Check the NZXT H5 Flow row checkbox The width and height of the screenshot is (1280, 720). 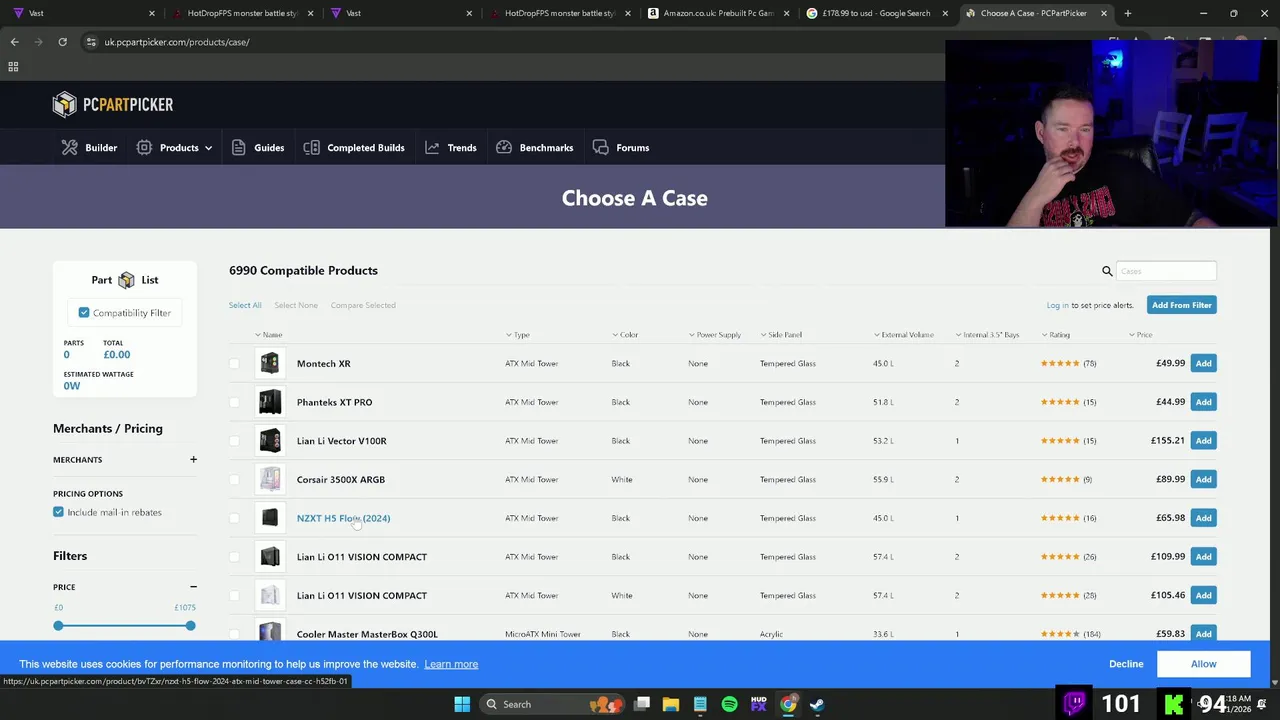(x=234, y=518)
